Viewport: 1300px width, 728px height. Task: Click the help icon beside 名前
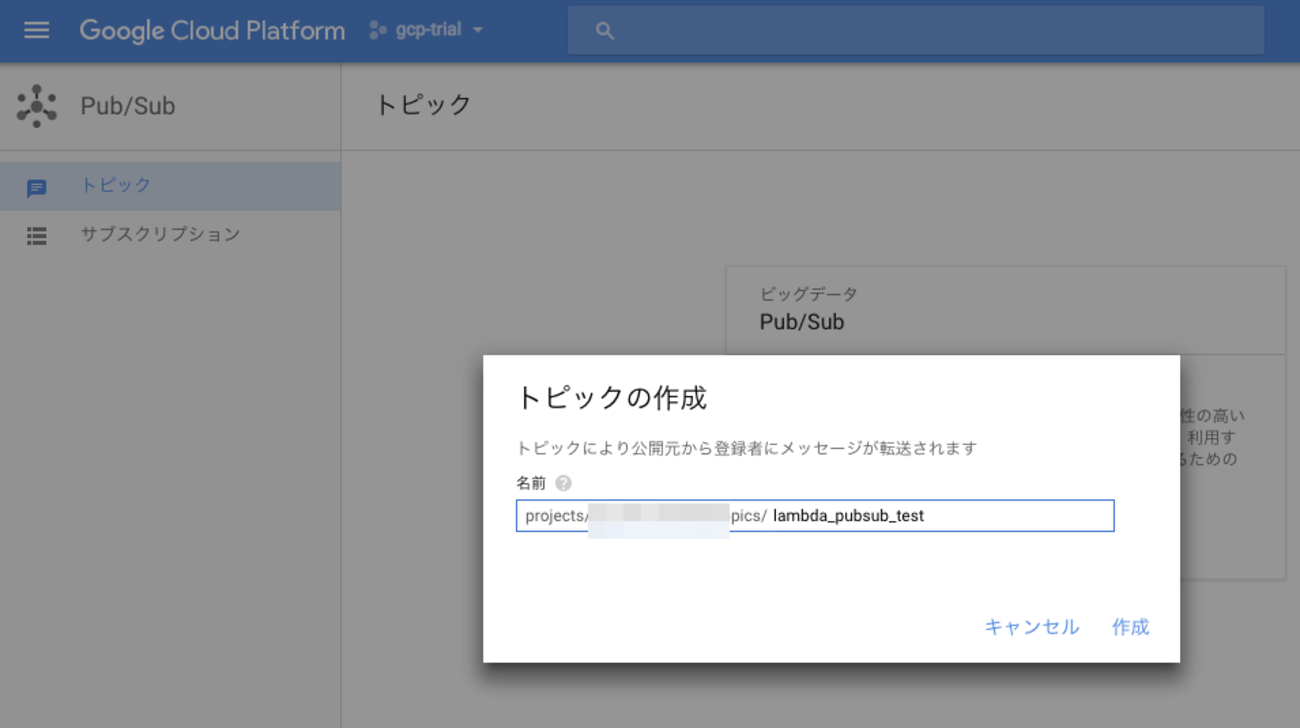[564, 483]
